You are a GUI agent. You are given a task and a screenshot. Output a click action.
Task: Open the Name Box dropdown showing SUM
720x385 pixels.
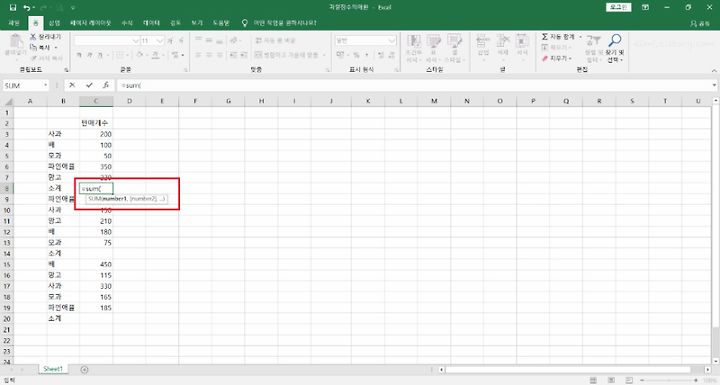(45, 85)
